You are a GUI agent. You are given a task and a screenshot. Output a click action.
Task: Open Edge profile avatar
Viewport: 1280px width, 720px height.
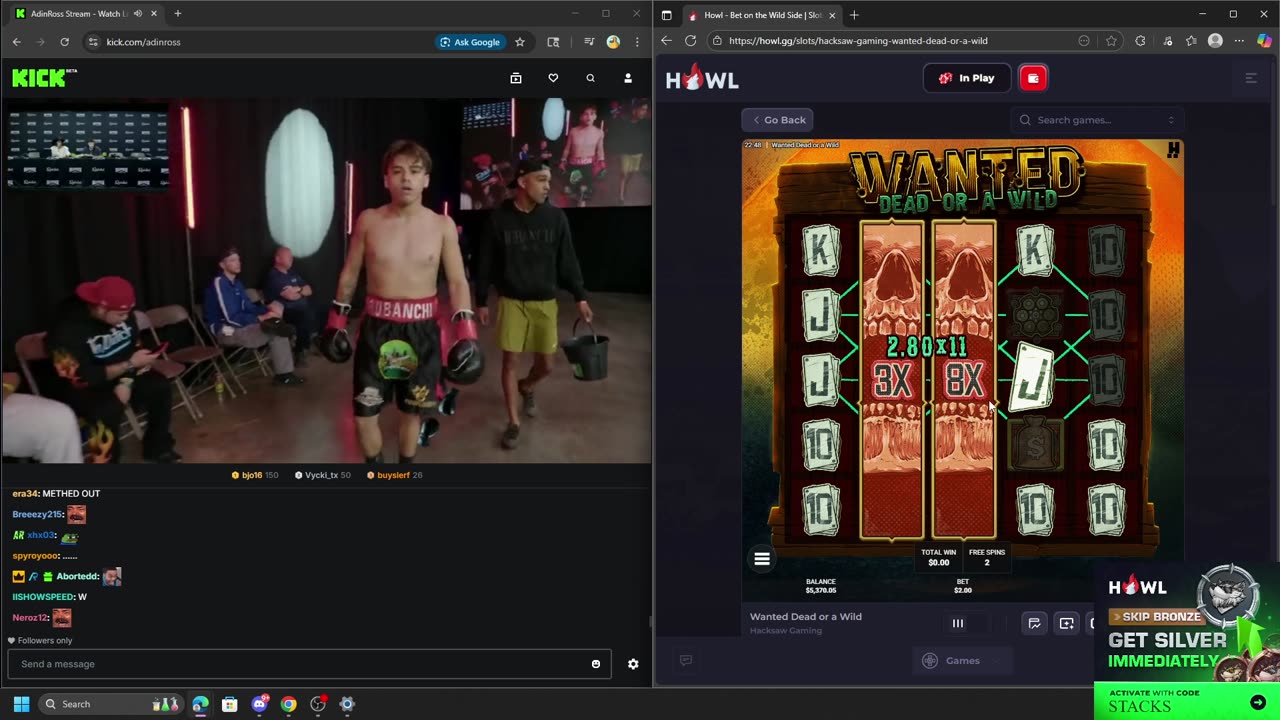pyautogui.click(x=1215, y=41)
